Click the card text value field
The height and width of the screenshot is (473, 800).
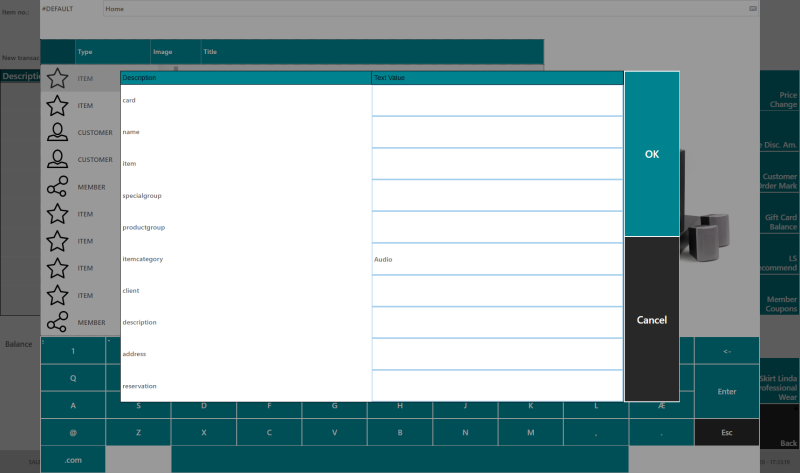pos(497,100)
